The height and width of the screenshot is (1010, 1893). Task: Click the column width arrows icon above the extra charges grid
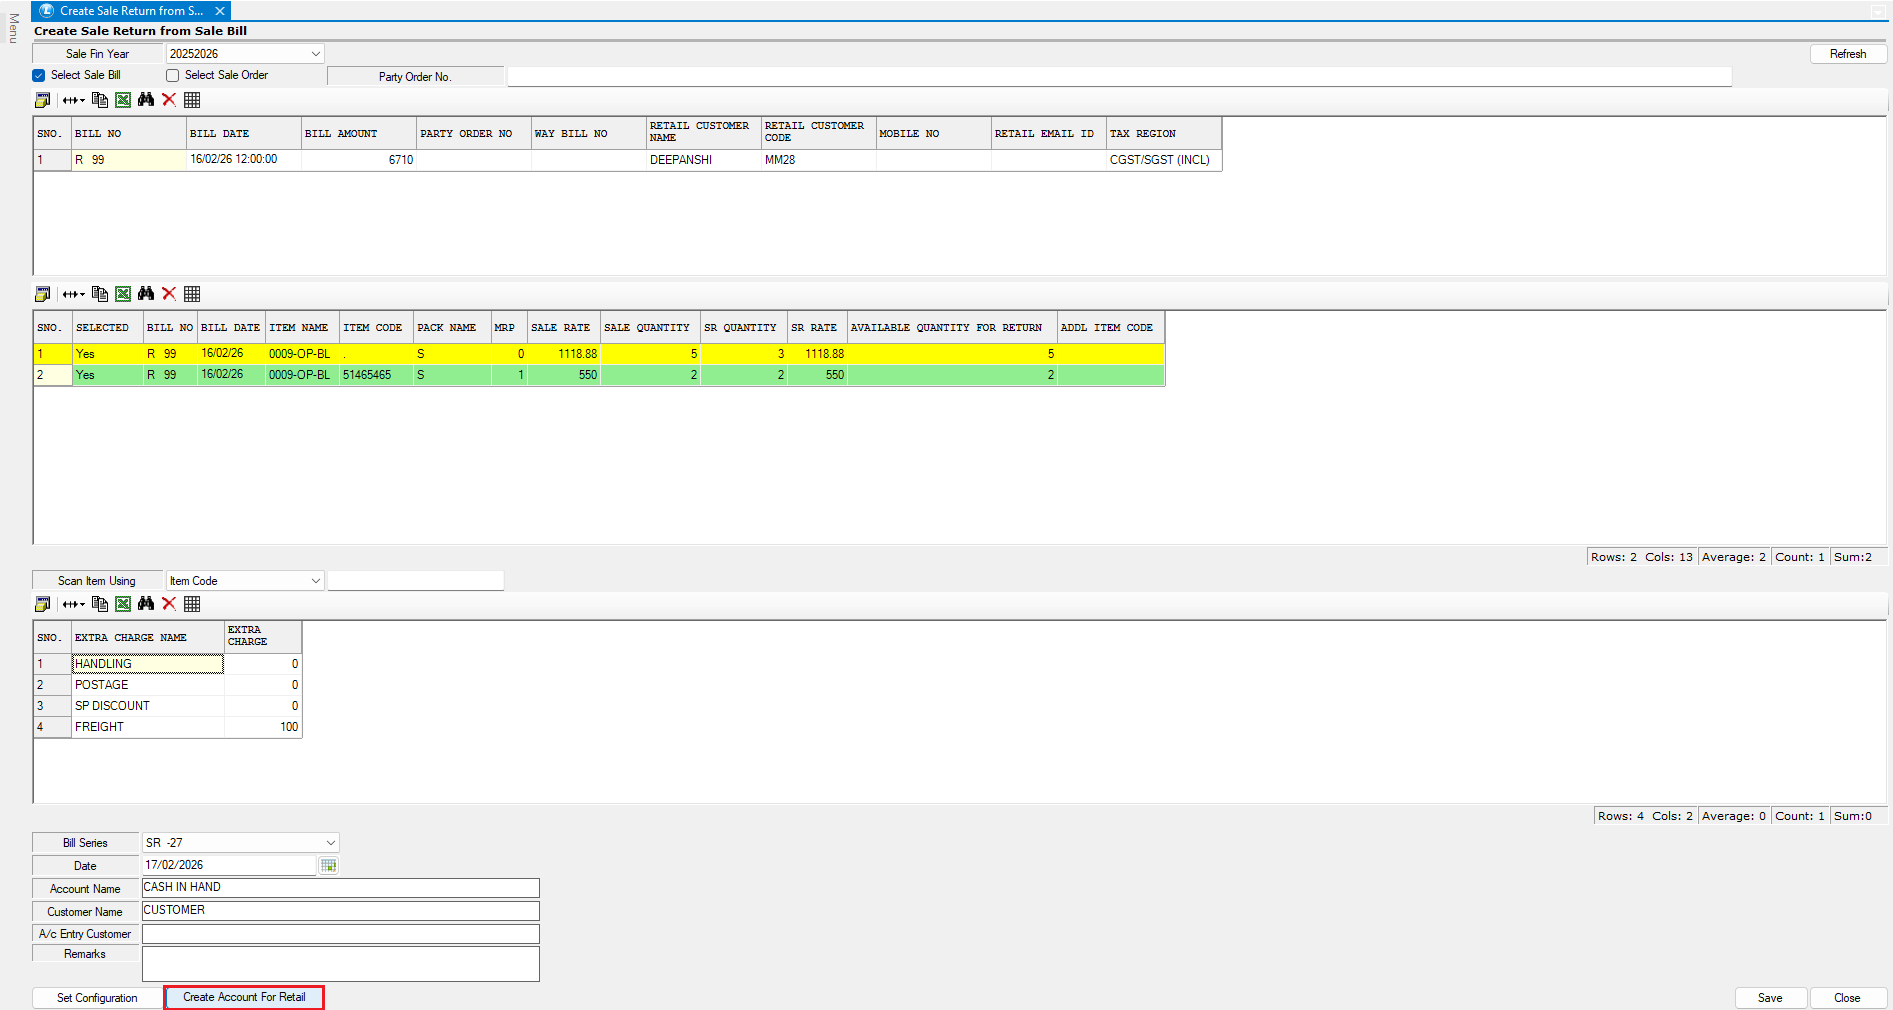[73, 604]
